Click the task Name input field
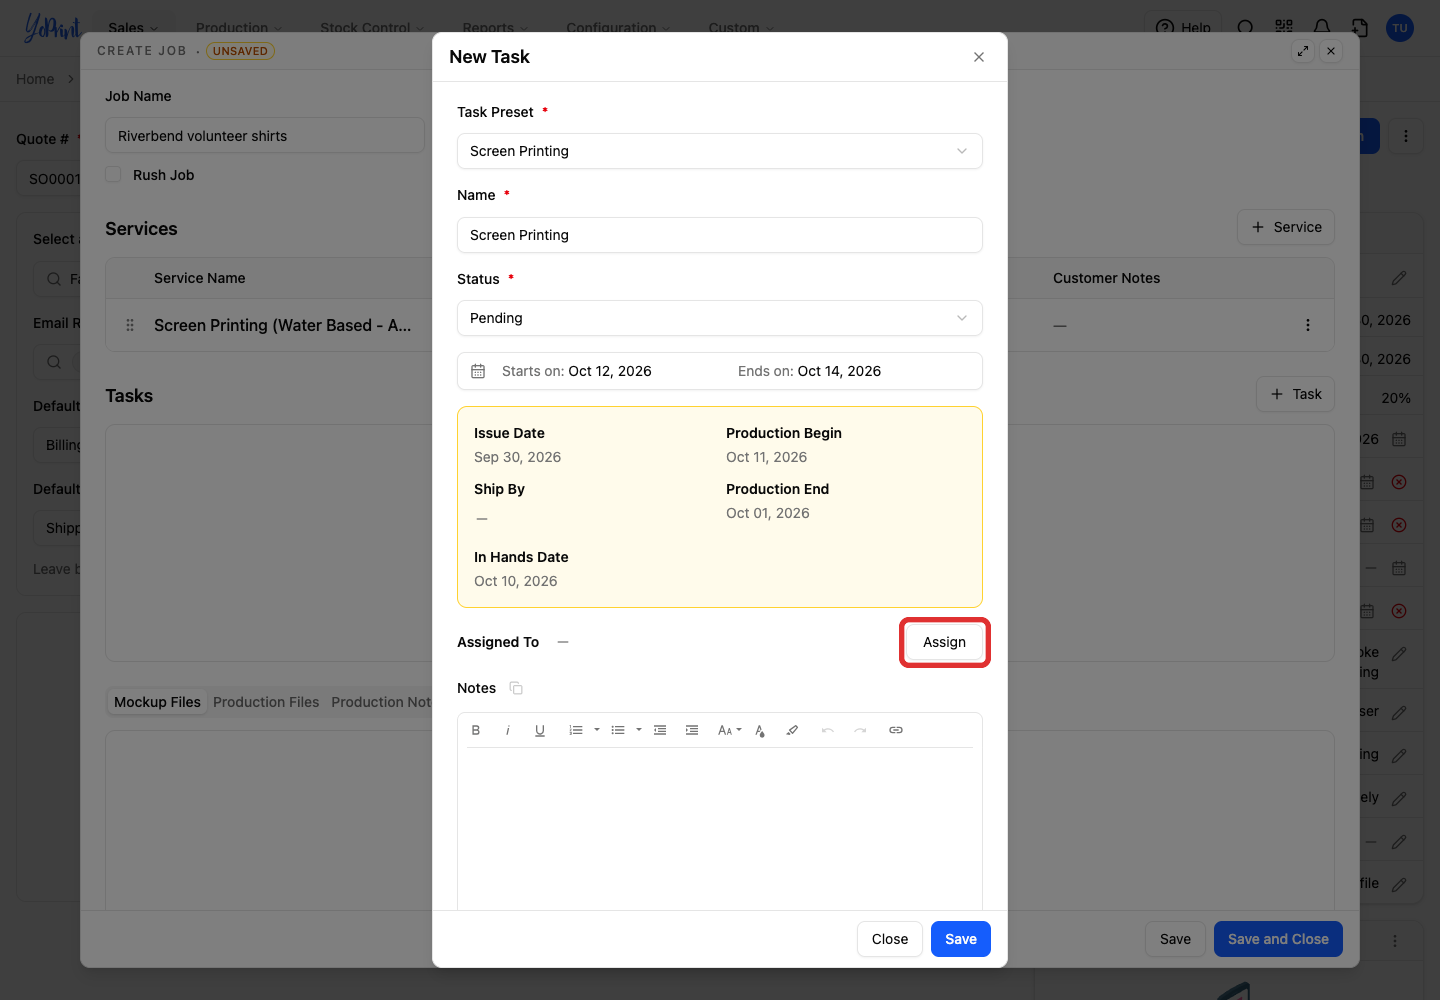The width and height of the screenshot is (1440, 1000). [x=720, y=235]
